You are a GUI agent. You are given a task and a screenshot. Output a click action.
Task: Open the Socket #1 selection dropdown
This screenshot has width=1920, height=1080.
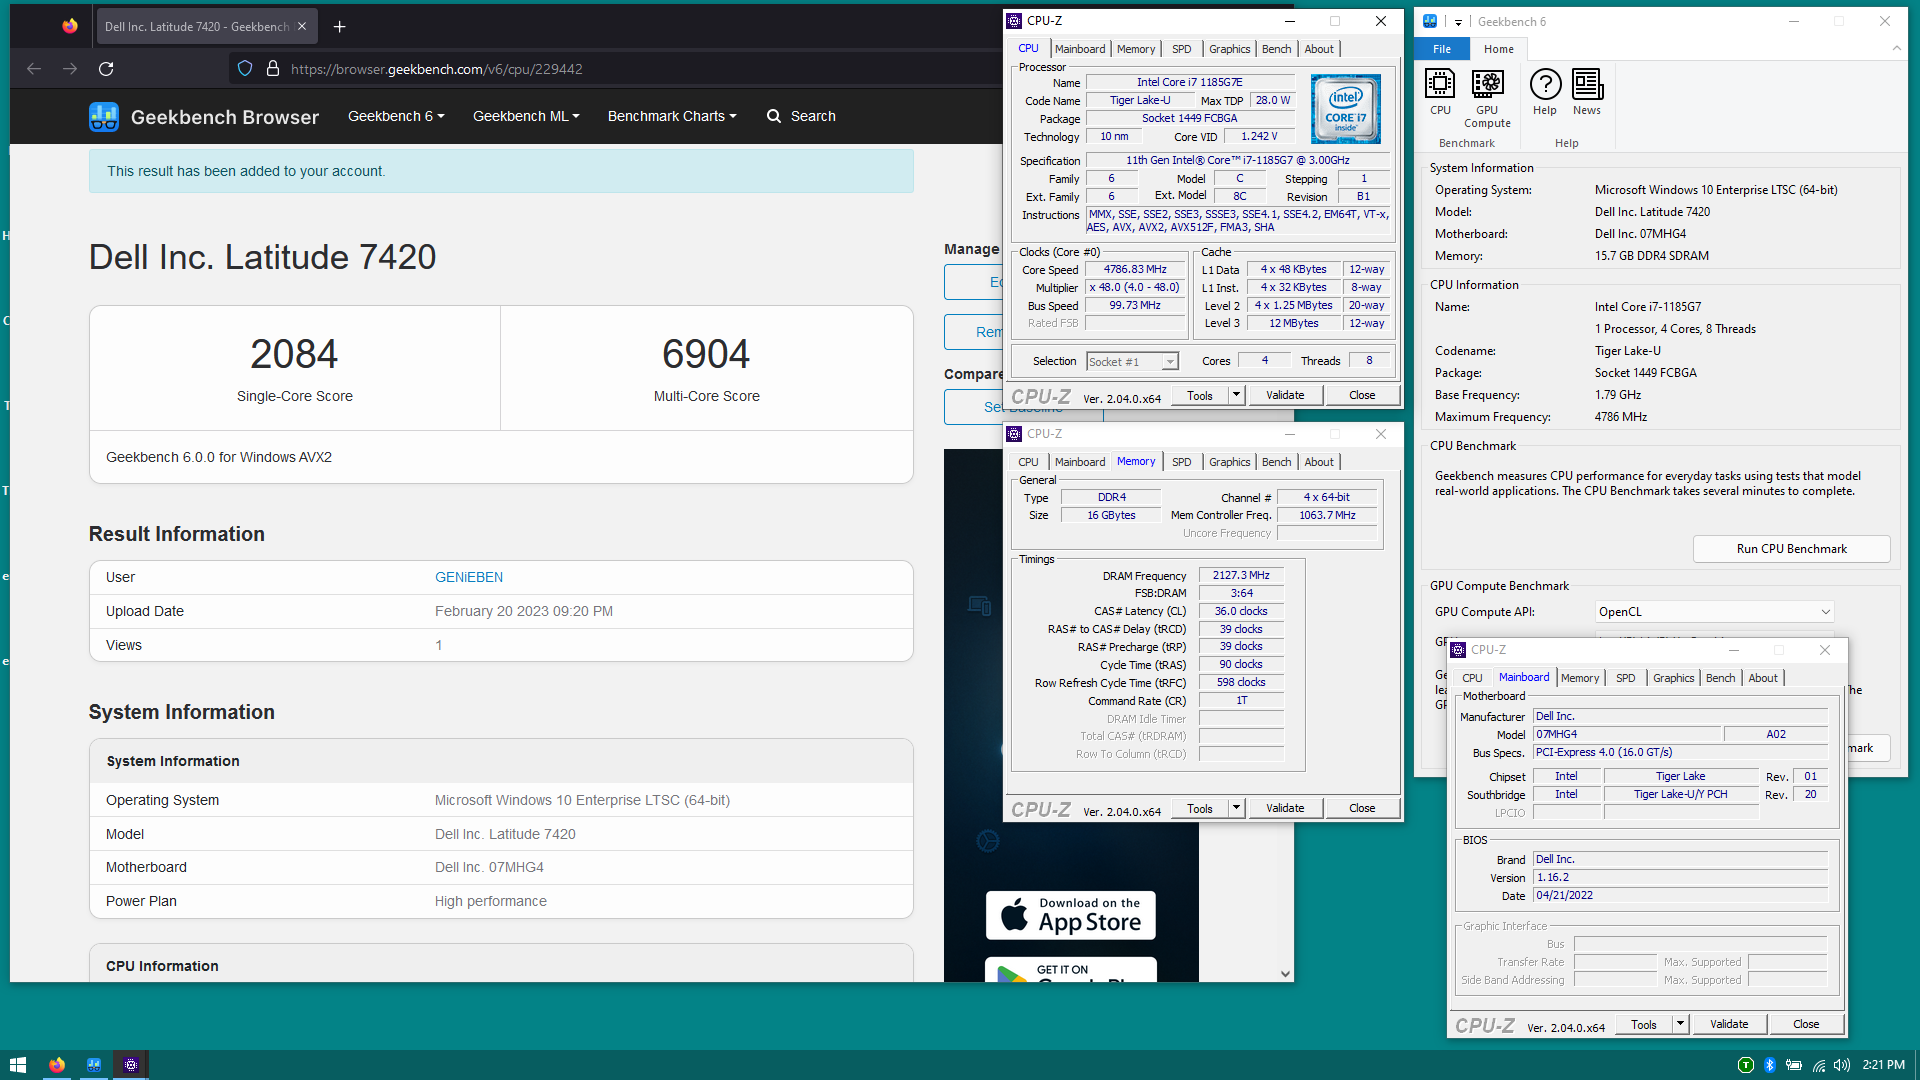[1133, 362]
